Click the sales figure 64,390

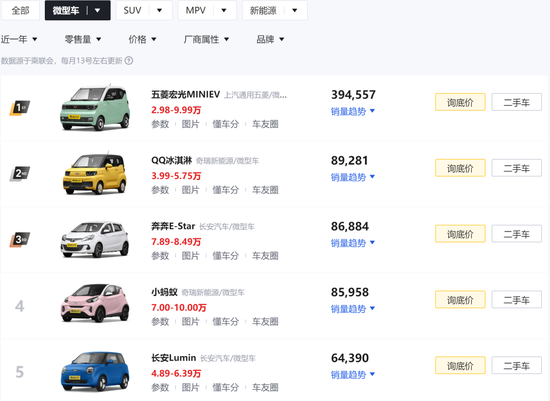(350, 358)
